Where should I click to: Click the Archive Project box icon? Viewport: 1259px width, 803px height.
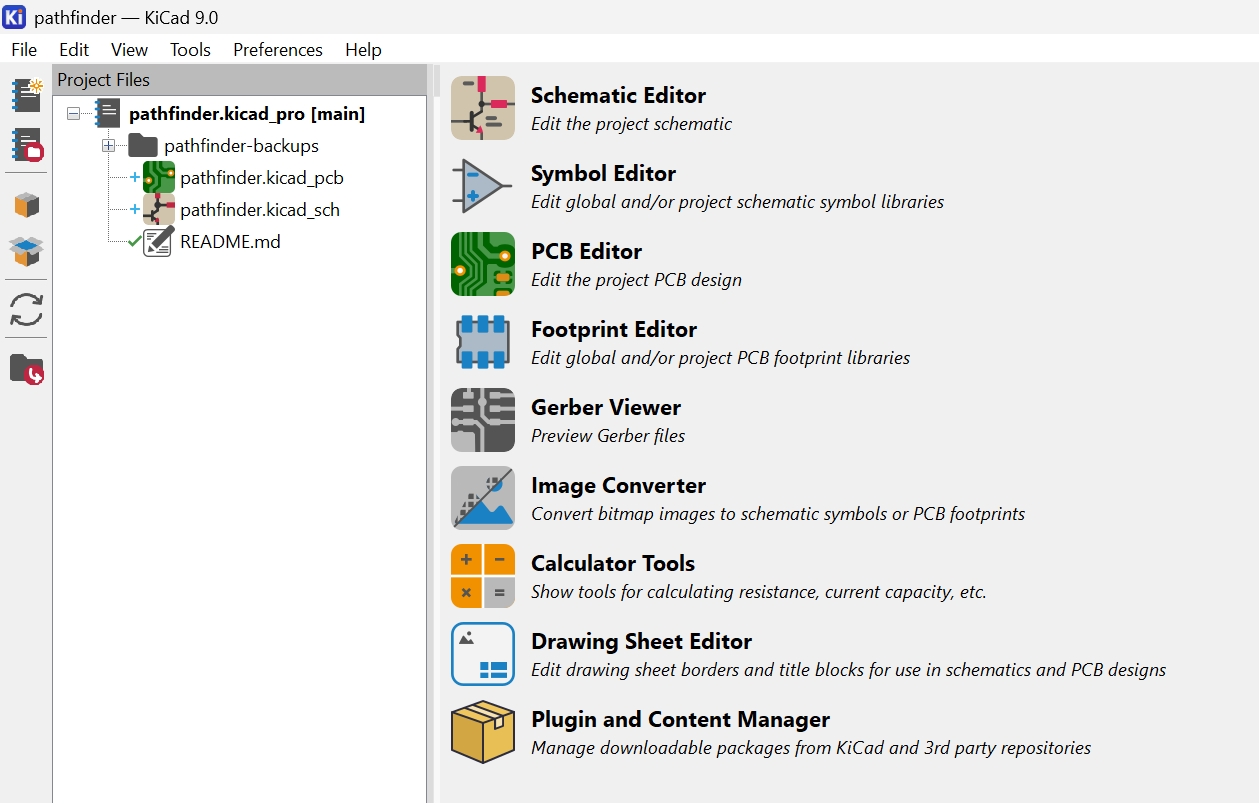click(x=27, y=205)
